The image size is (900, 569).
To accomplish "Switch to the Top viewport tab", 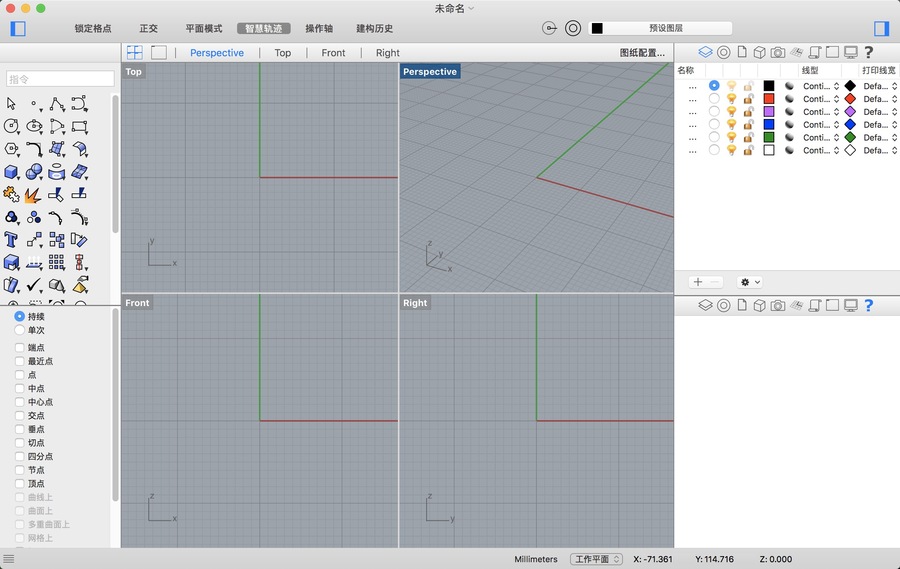I will pos(282,53).
